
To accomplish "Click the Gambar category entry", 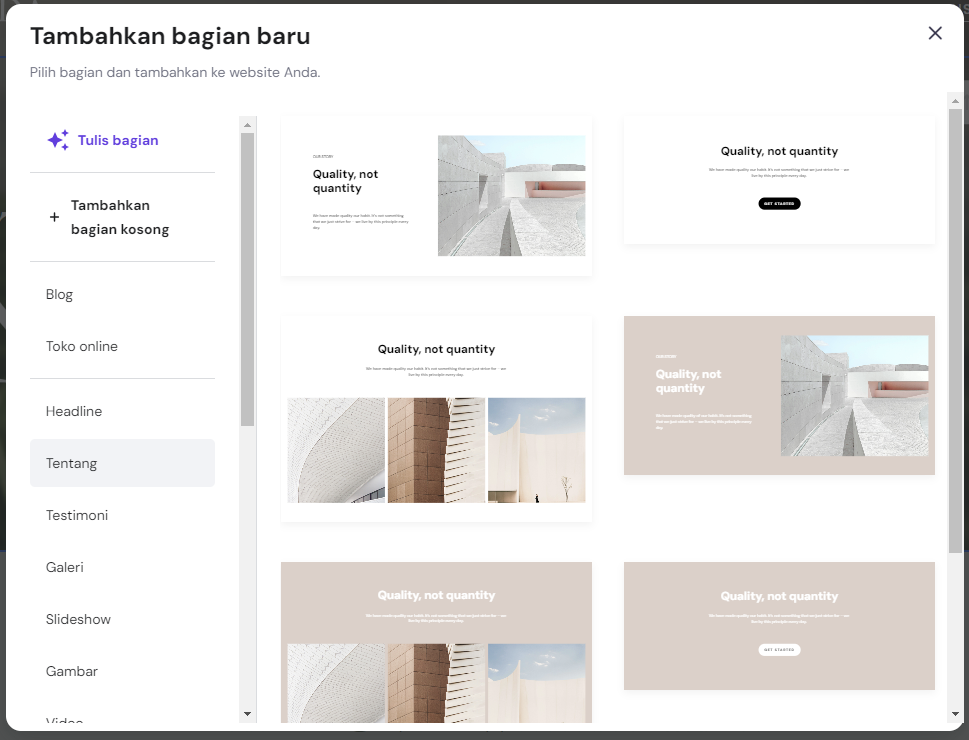I will tap(72, 671).
